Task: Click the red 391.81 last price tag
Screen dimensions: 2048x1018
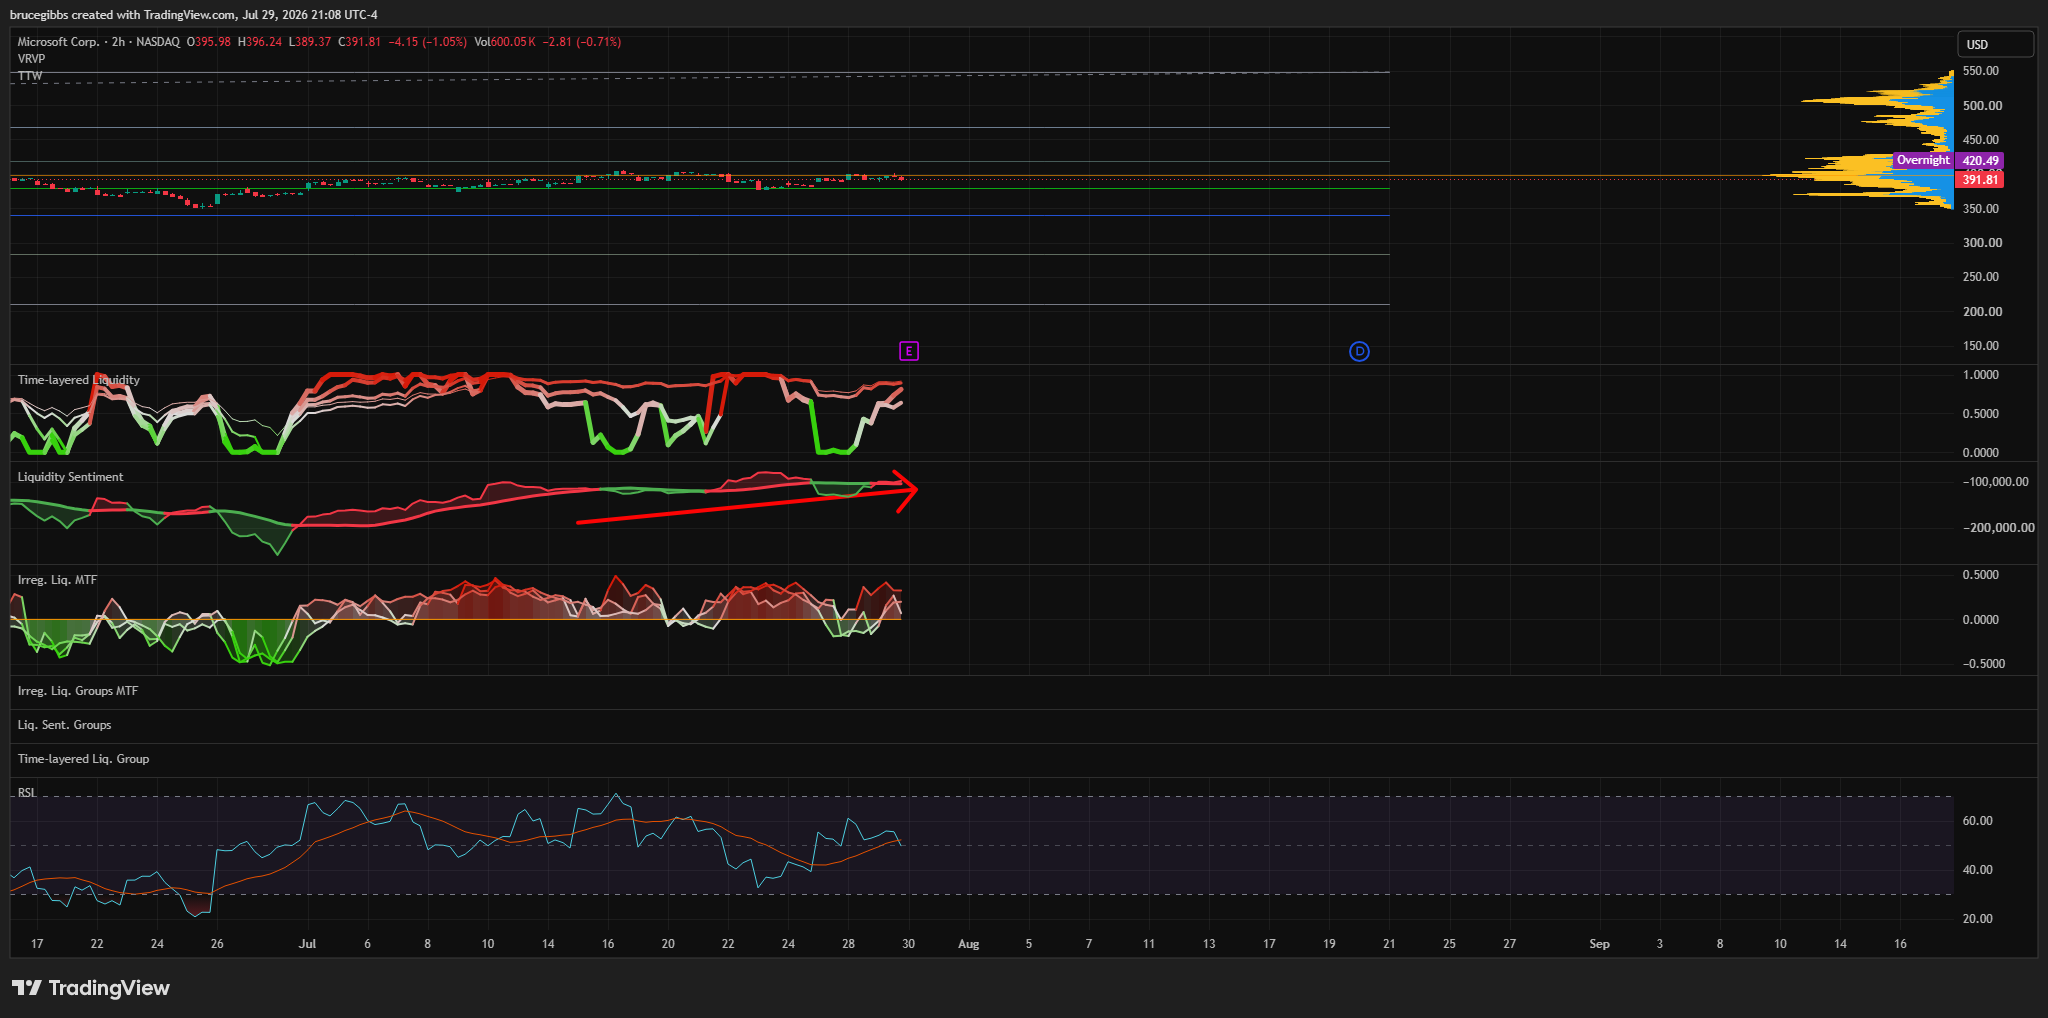Action: pyautogui.click(x=1980, y=180)
